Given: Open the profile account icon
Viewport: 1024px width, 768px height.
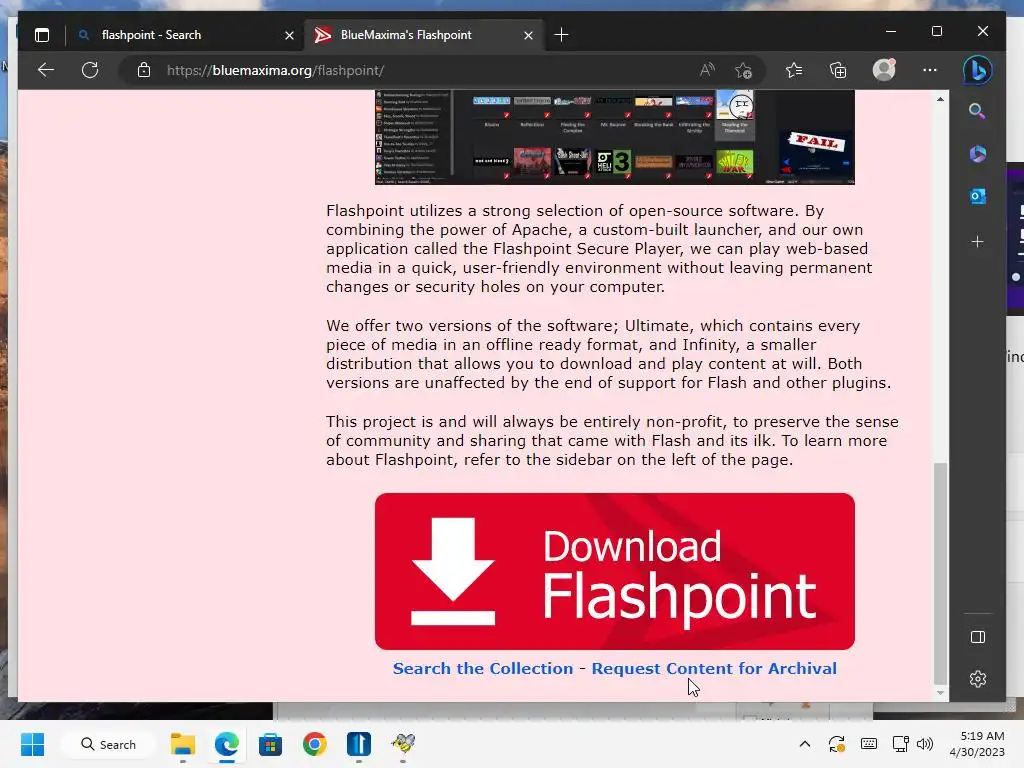Looking at the screenshot, I should pos(884,70).
